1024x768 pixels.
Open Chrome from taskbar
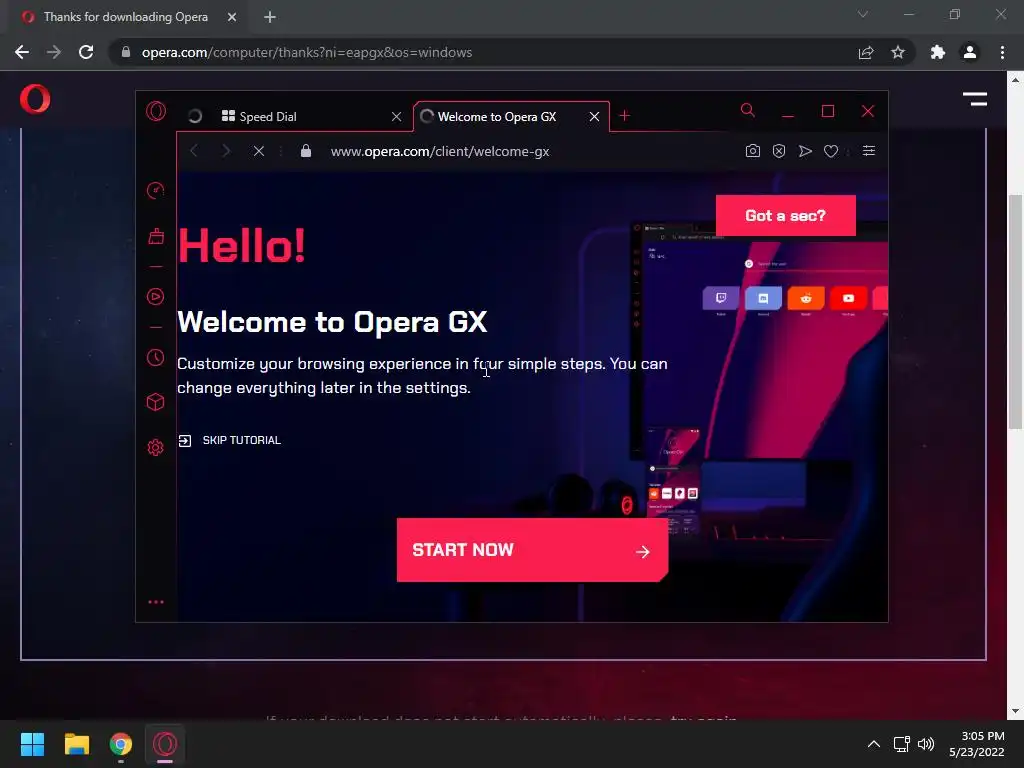point(121,744)
